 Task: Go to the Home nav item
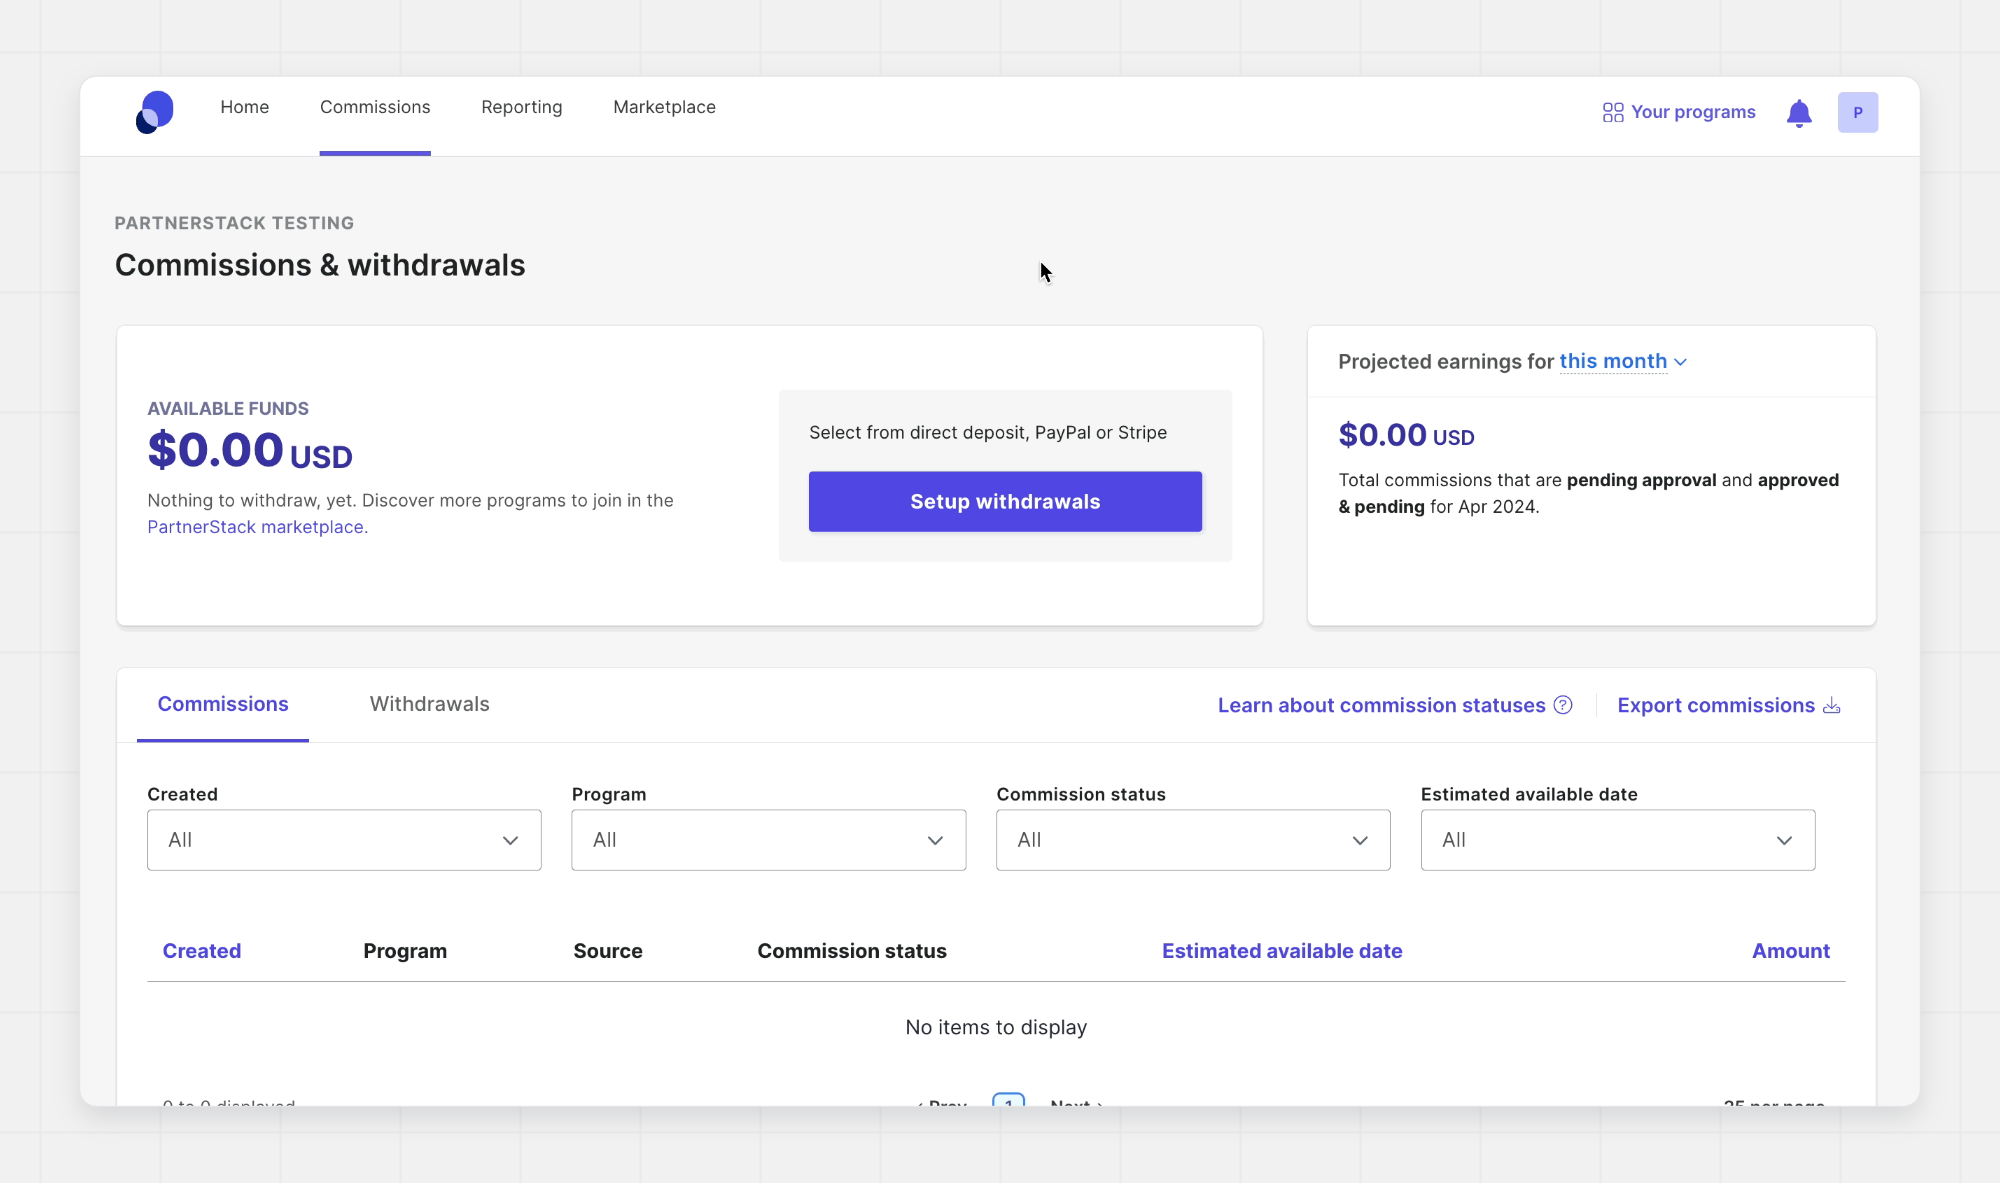[x=245, y=107]
